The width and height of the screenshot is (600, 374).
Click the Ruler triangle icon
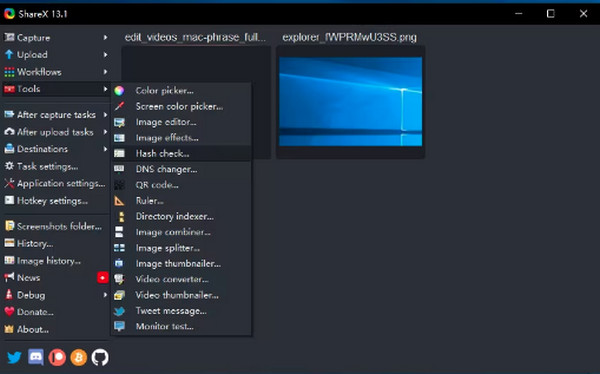click(119, 201)
